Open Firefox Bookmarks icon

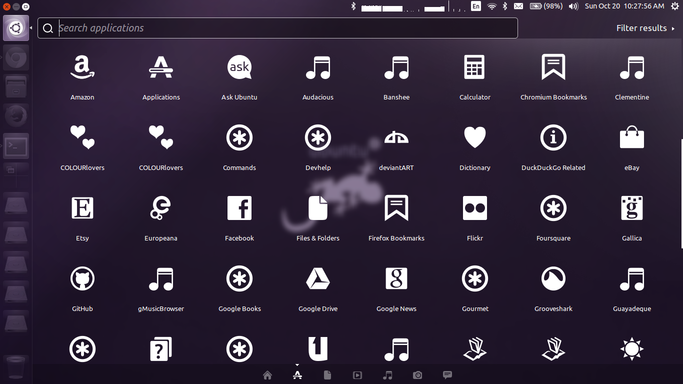click(x=396, y=208)
